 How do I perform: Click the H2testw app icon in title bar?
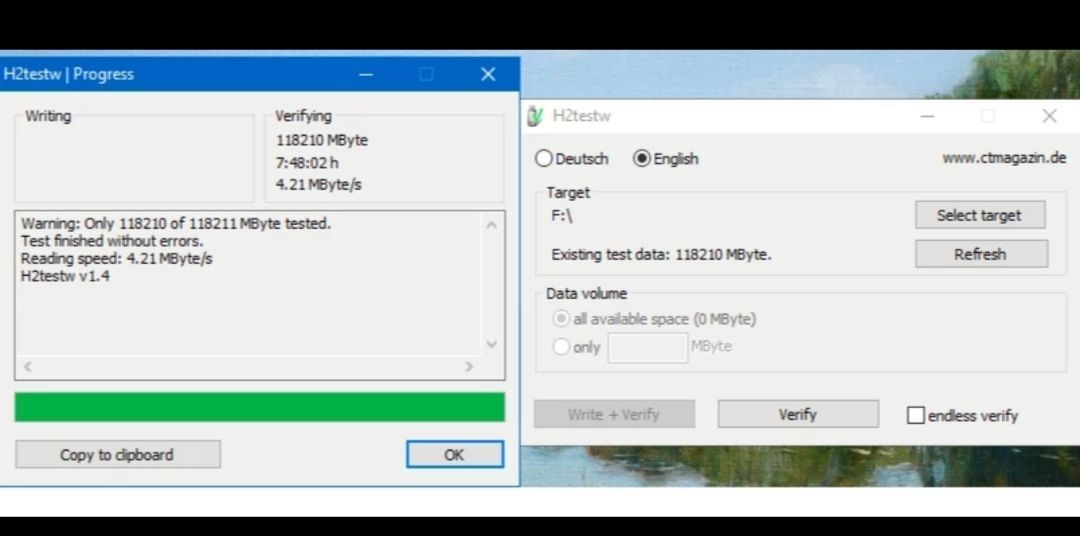(535, 116)
